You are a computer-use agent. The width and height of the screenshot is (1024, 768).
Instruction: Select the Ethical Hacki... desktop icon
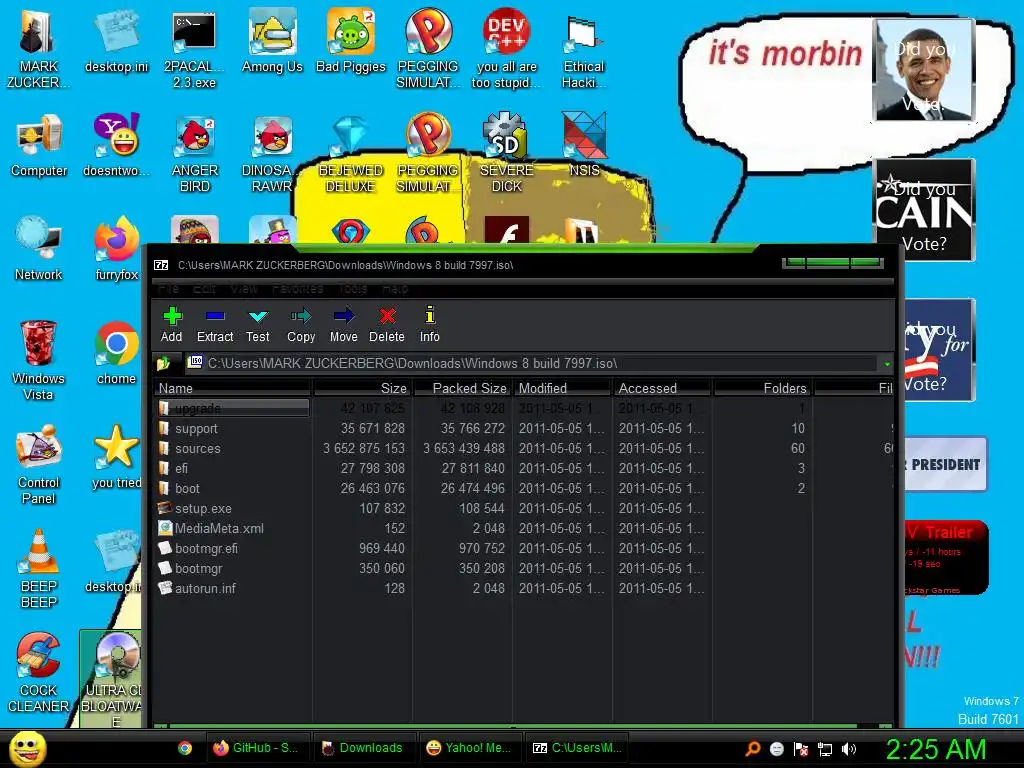click(584, 50)
